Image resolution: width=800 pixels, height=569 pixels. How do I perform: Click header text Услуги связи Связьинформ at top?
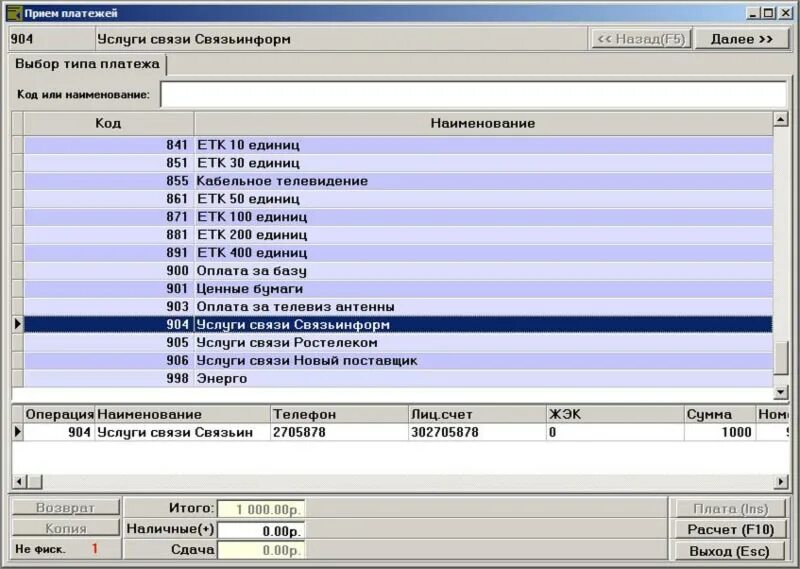pyautogui.click(x=194, y=39)
